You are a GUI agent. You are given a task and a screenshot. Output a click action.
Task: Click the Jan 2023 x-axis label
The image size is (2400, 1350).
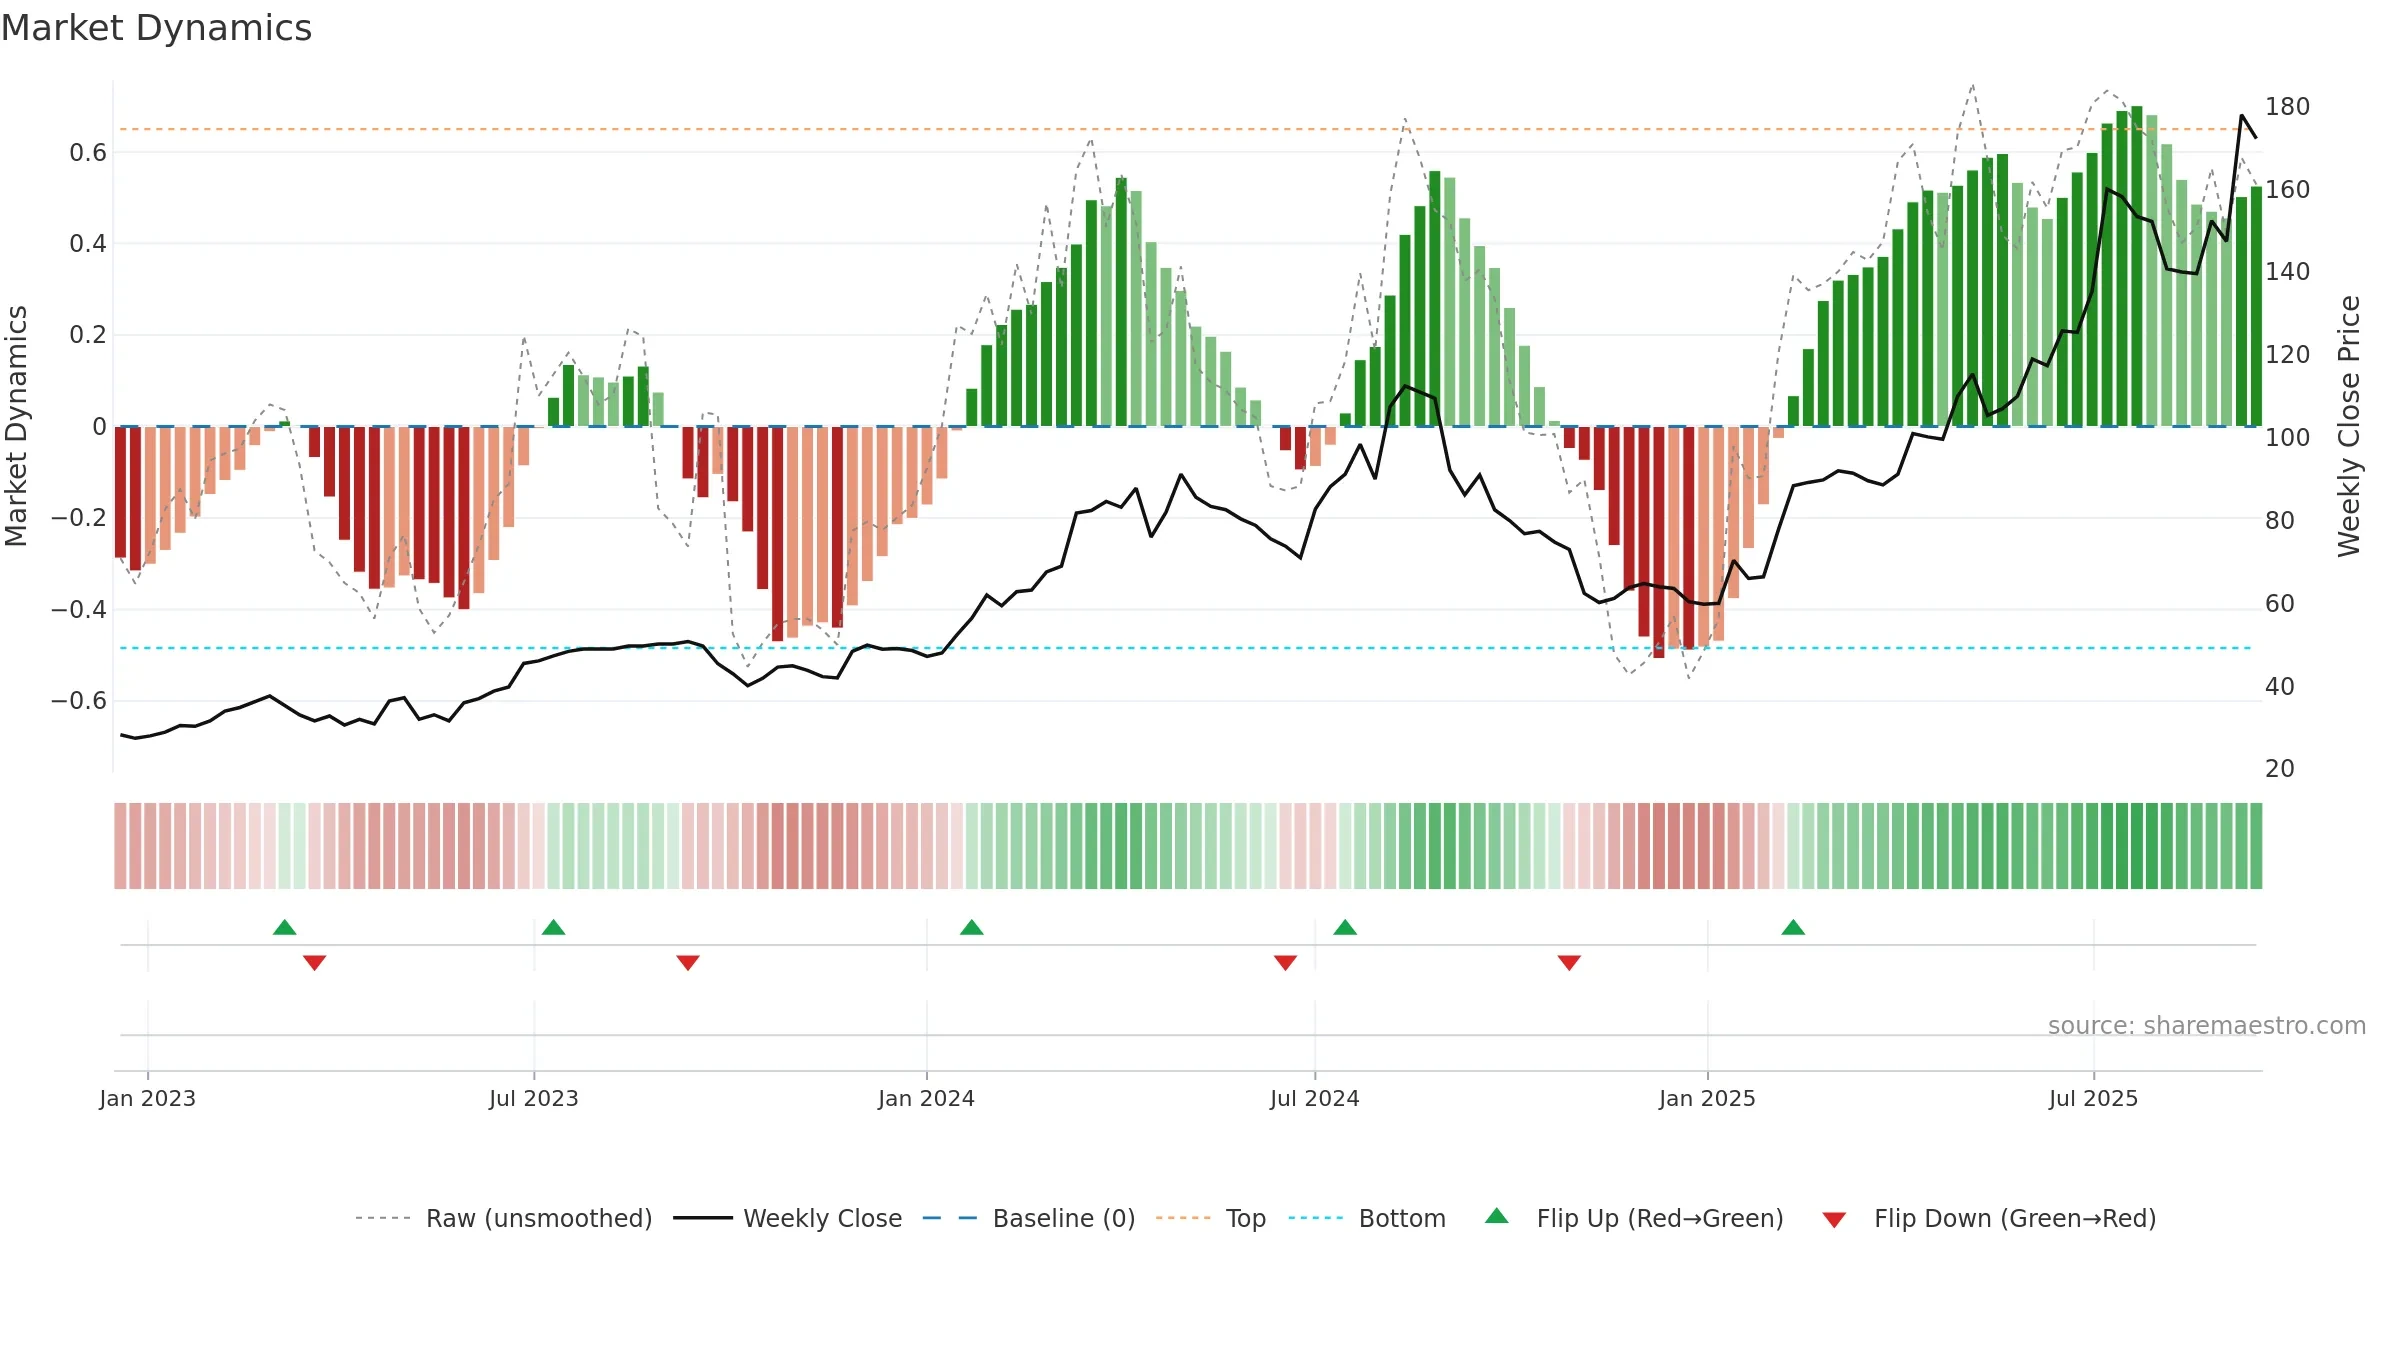pyautogui.click(x=148, y=1098)
